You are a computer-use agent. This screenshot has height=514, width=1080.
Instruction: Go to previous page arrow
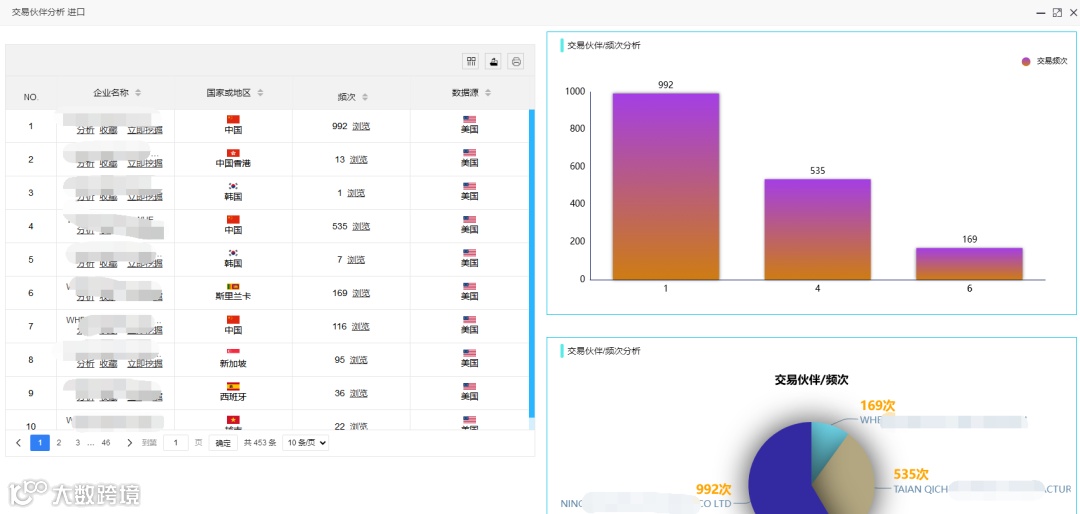click(18, 443)
